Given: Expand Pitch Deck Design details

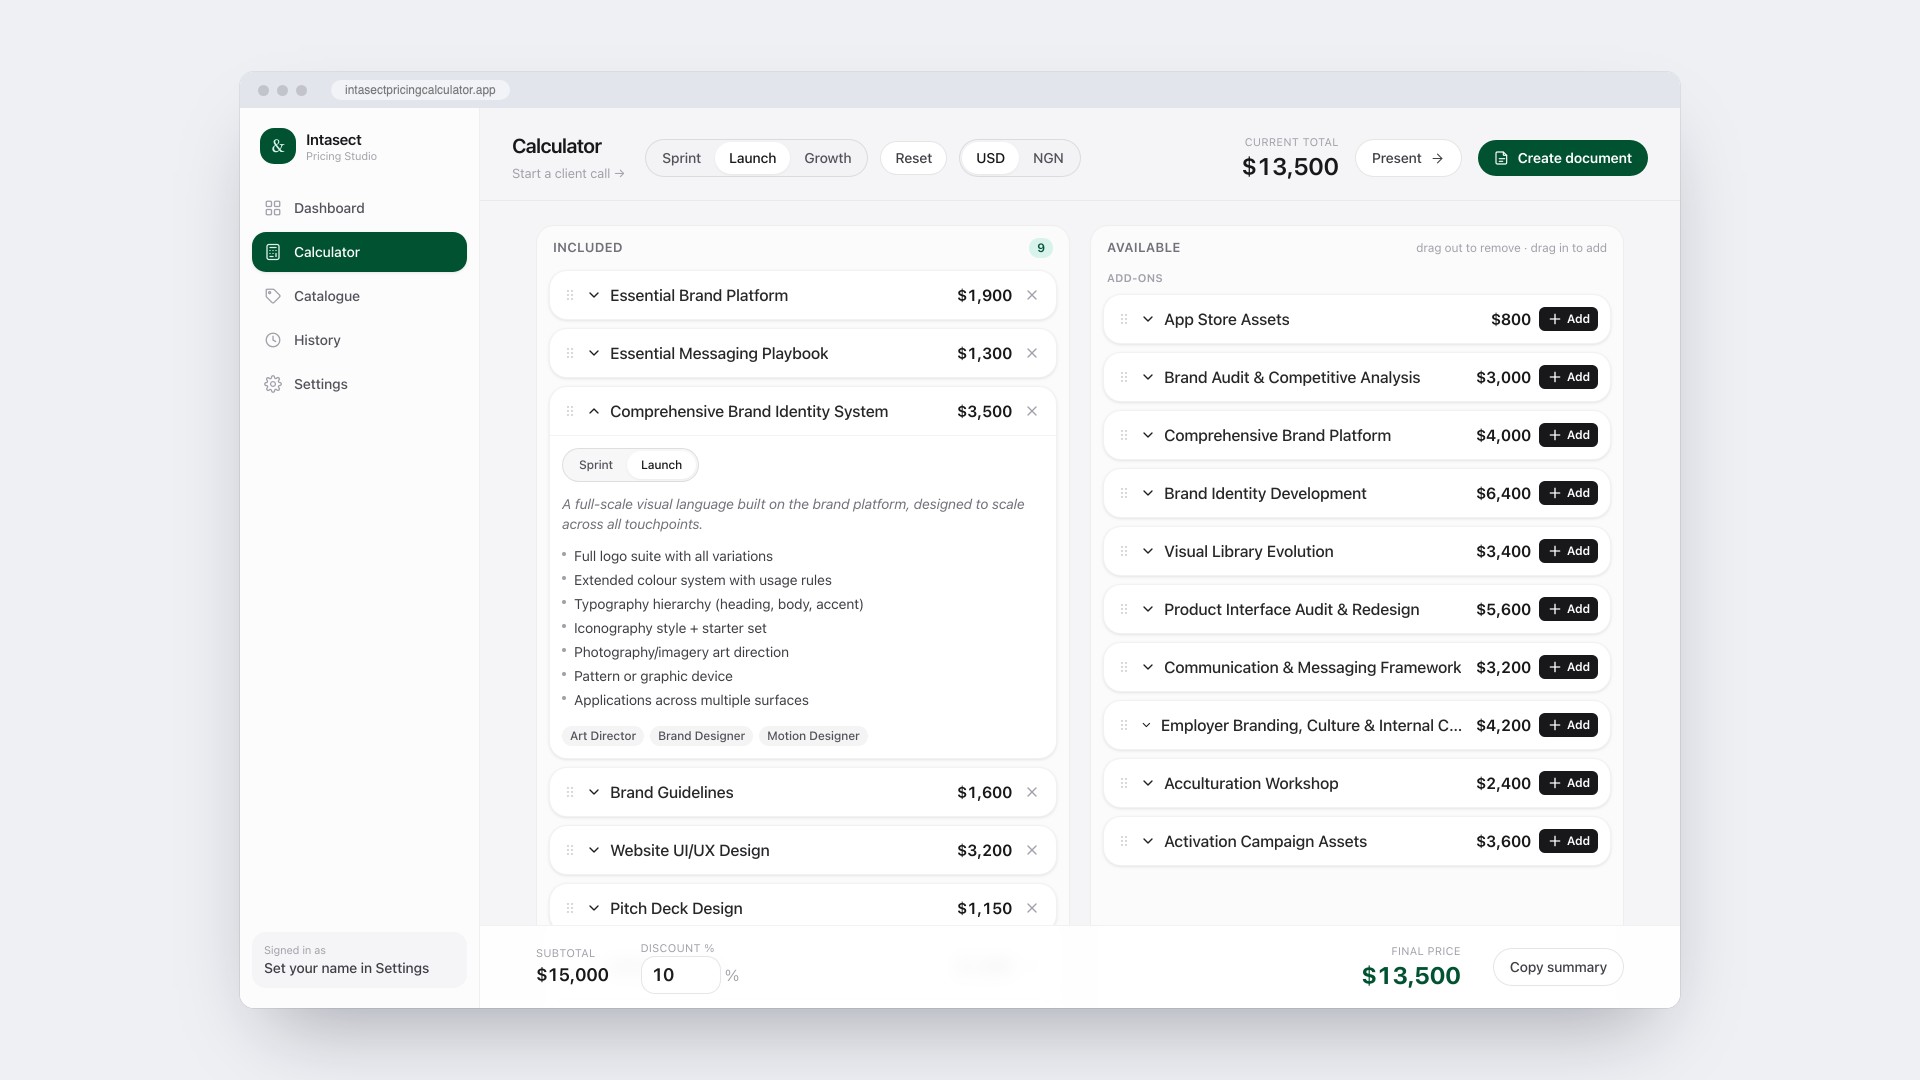Looking at the screenshot, I should (594, 908).
